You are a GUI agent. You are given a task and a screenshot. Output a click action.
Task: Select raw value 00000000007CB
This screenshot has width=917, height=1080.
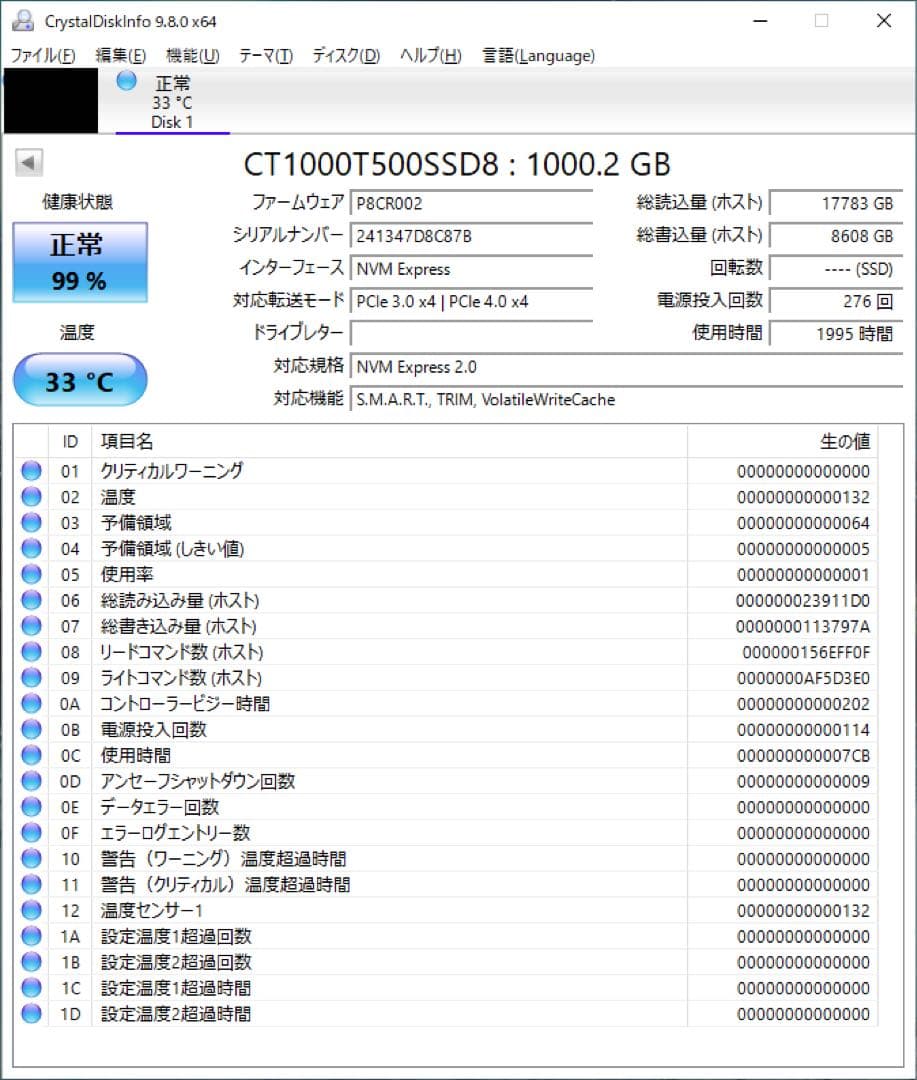coord(803,756)
